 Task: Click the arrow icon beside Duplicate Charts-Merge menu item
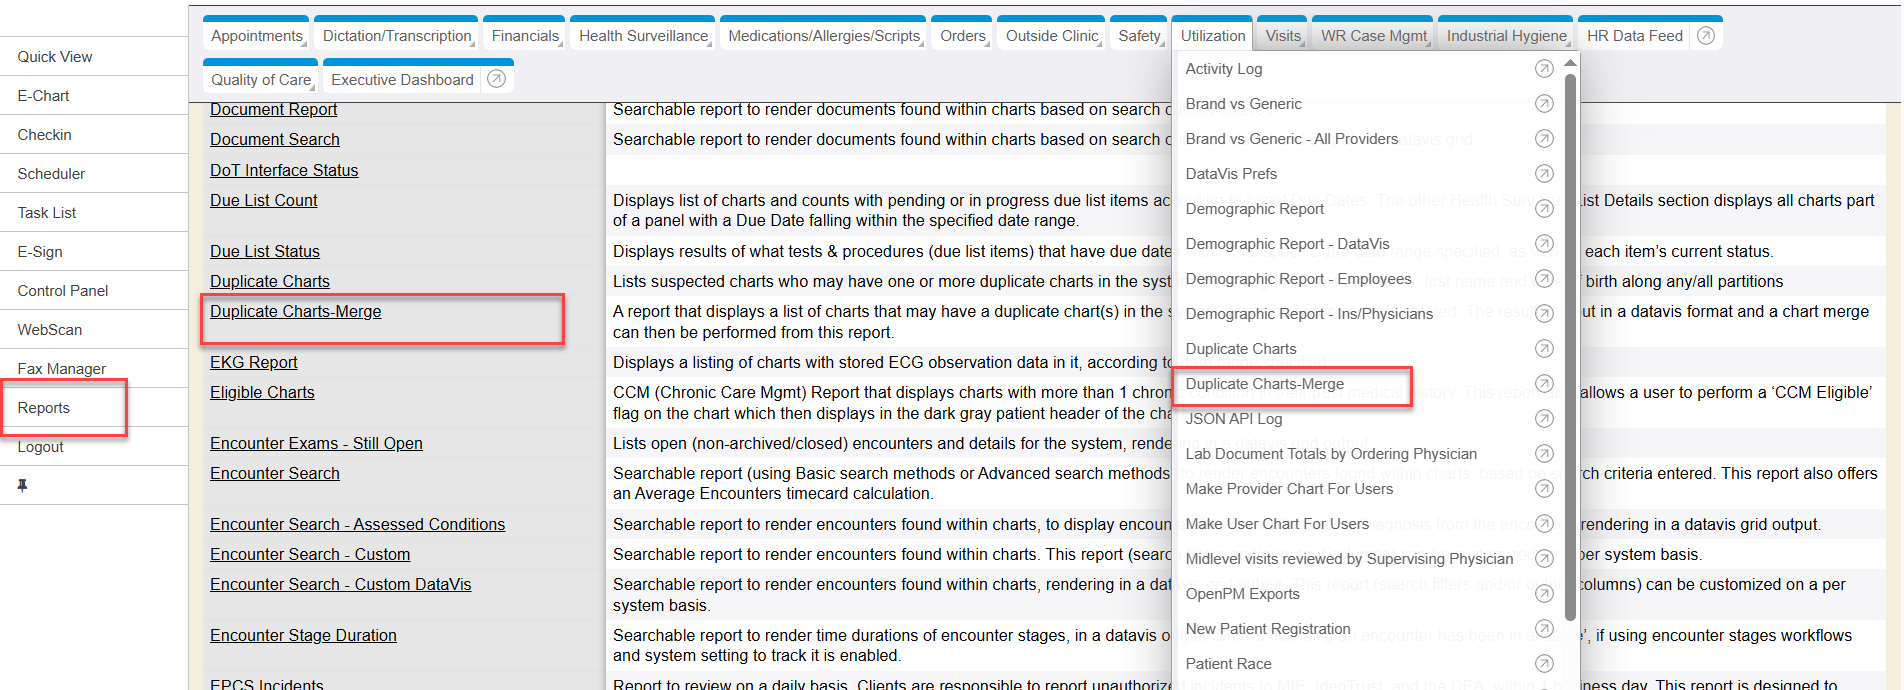click(x=1544, y=384)
